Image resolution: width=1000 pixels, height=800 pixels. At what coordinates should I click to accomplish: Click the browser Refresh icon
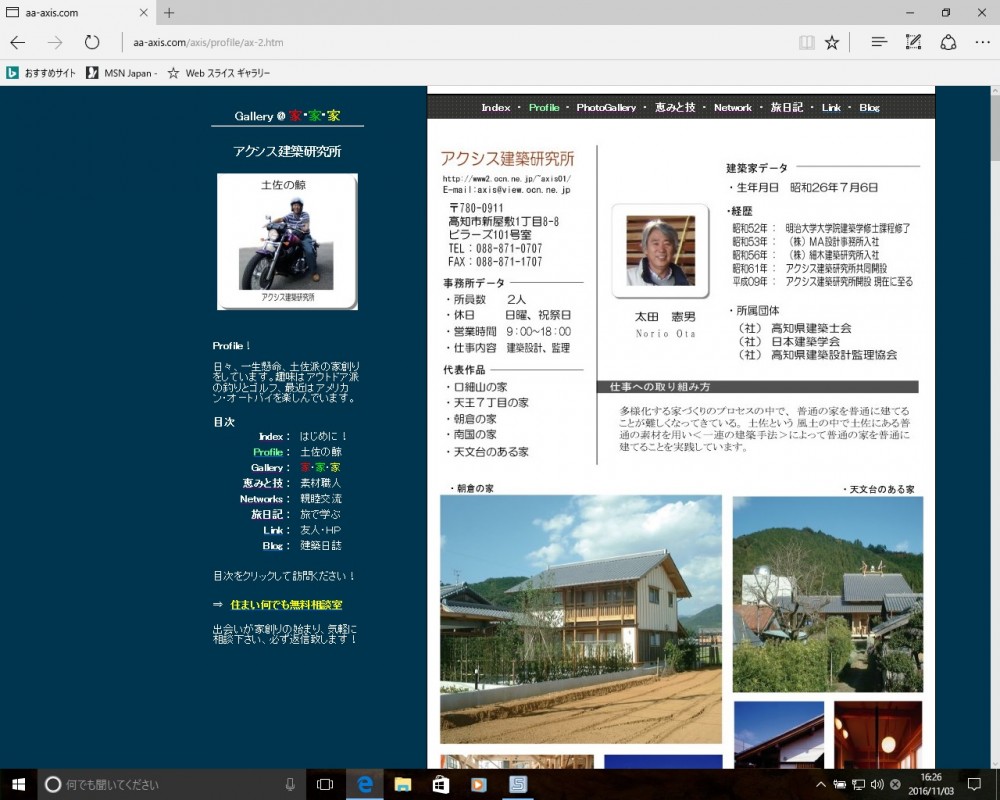(92, 42)
